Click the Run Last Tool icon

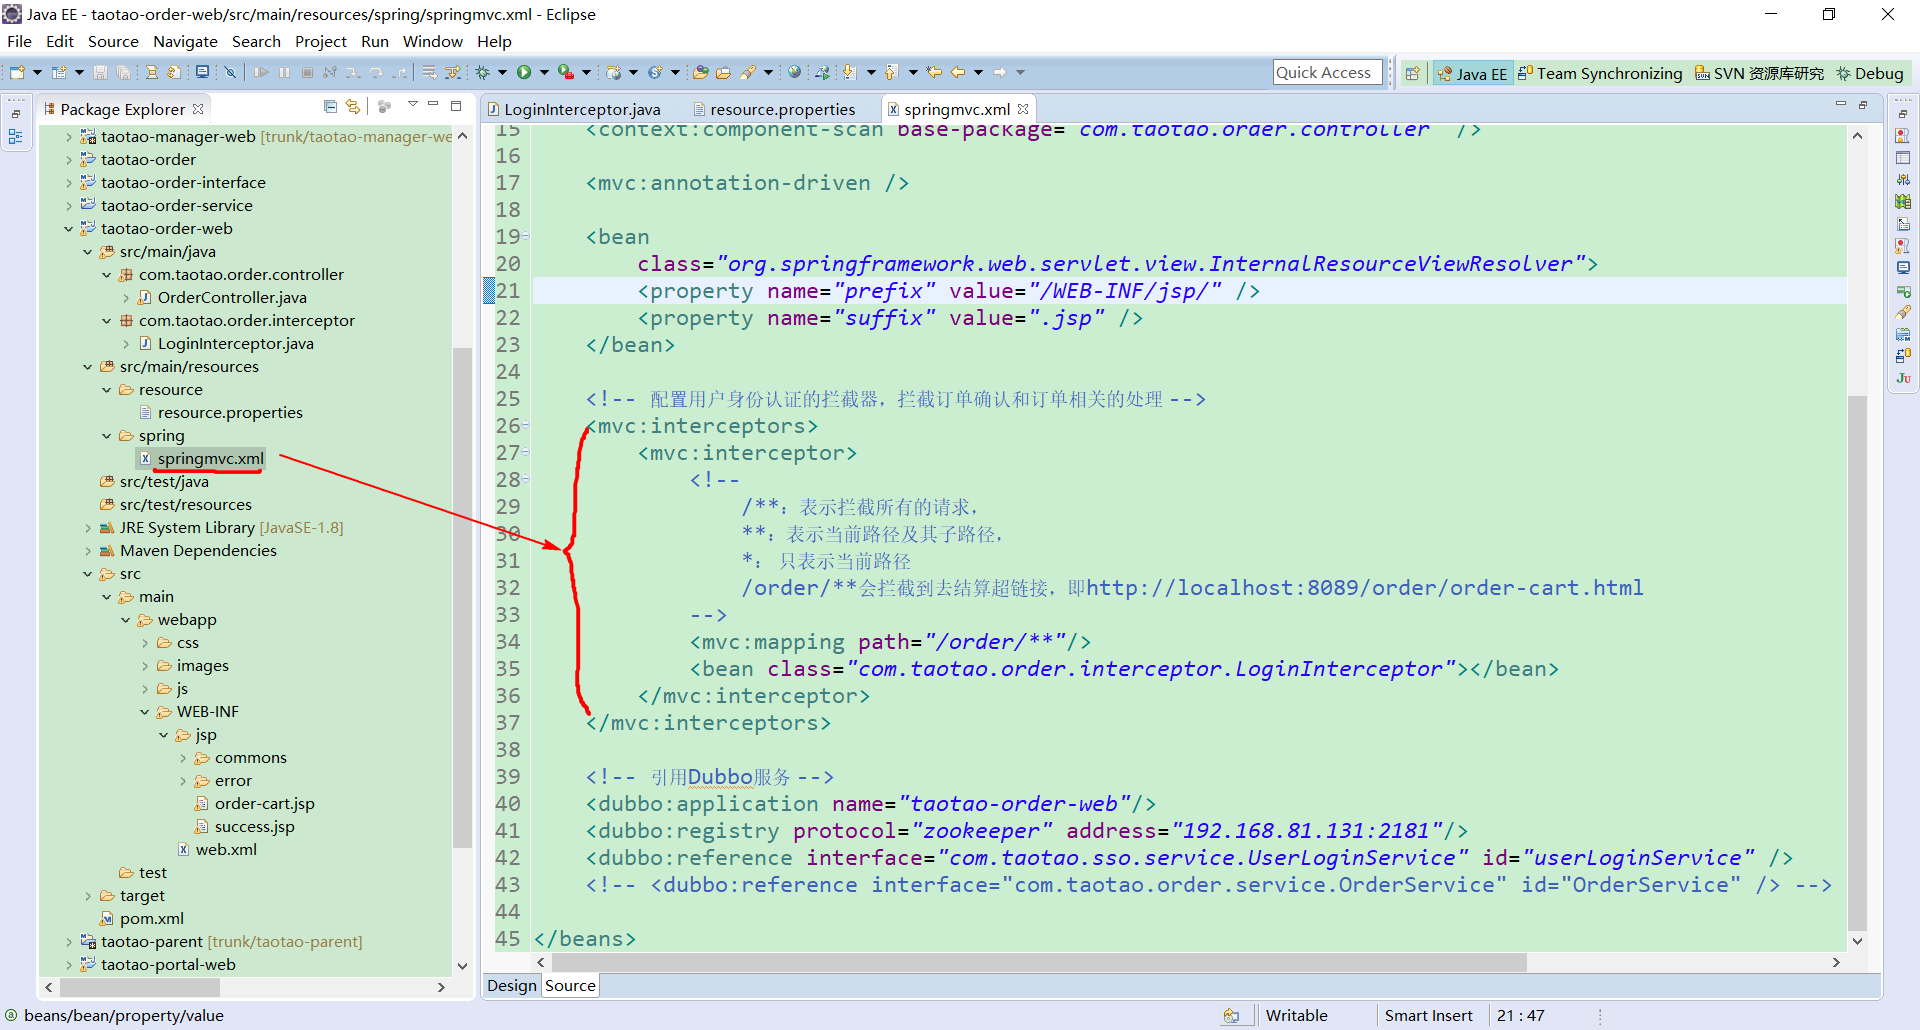[565, 72]
